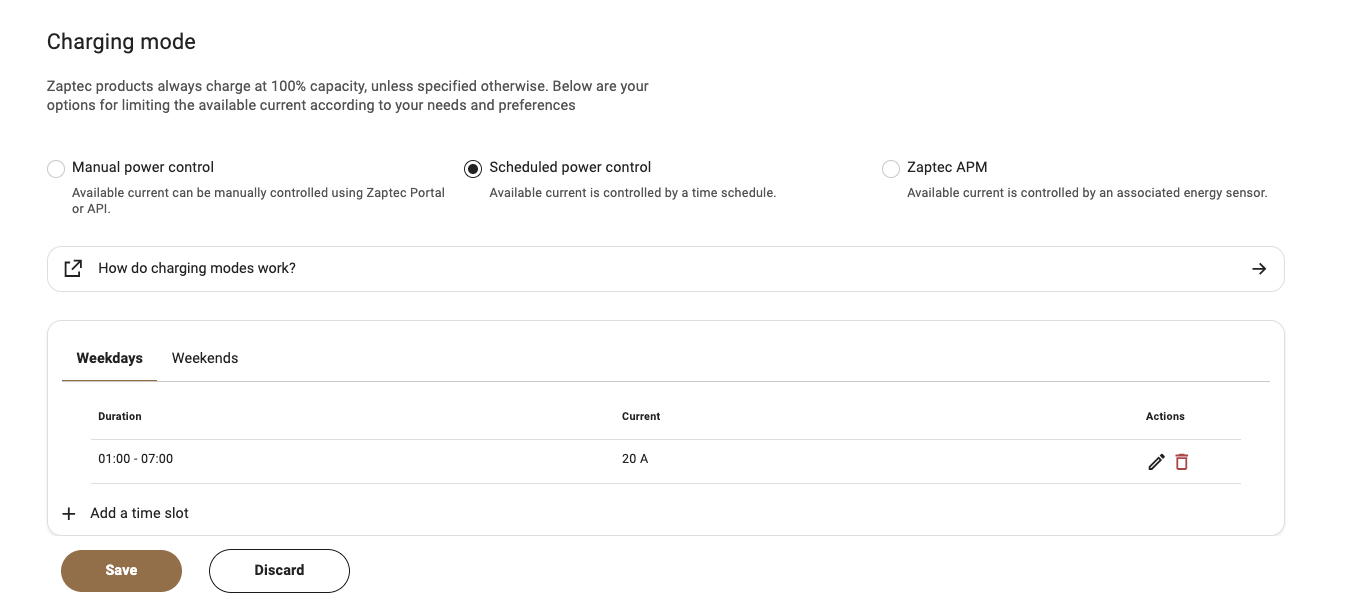Delete the 01:00 - 07:00 time slot

(x=1182, y=462)
